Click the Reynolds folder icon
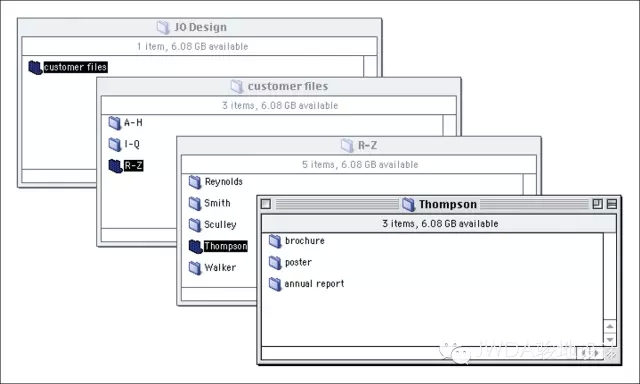This screenshot has height=384, width=640. pyautogui.click(x=195, y=182)
